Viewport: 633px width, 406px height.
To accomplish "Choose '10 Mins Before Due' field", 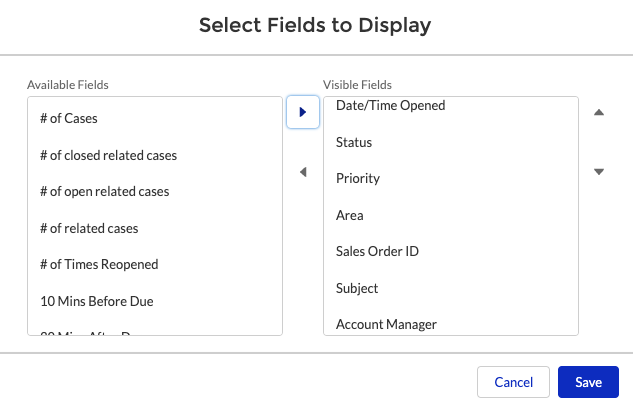I will click(x=155, y=301).
